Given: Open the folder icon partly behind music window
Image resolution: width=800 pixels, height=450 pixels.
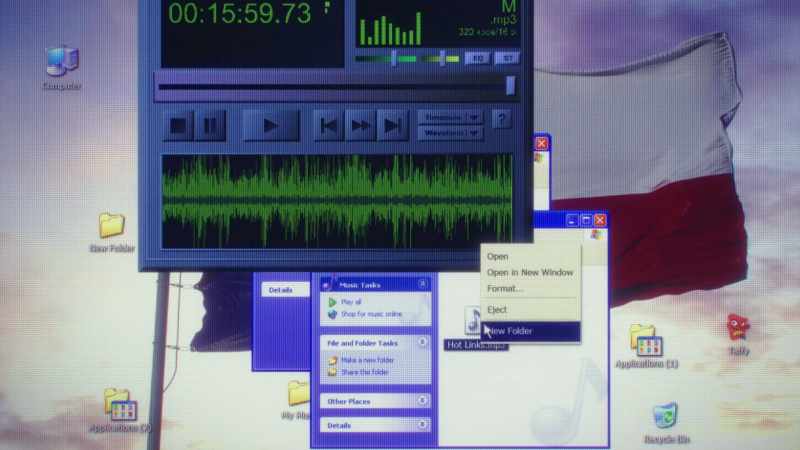Looking at the screenshot, I should pos(298,393).
